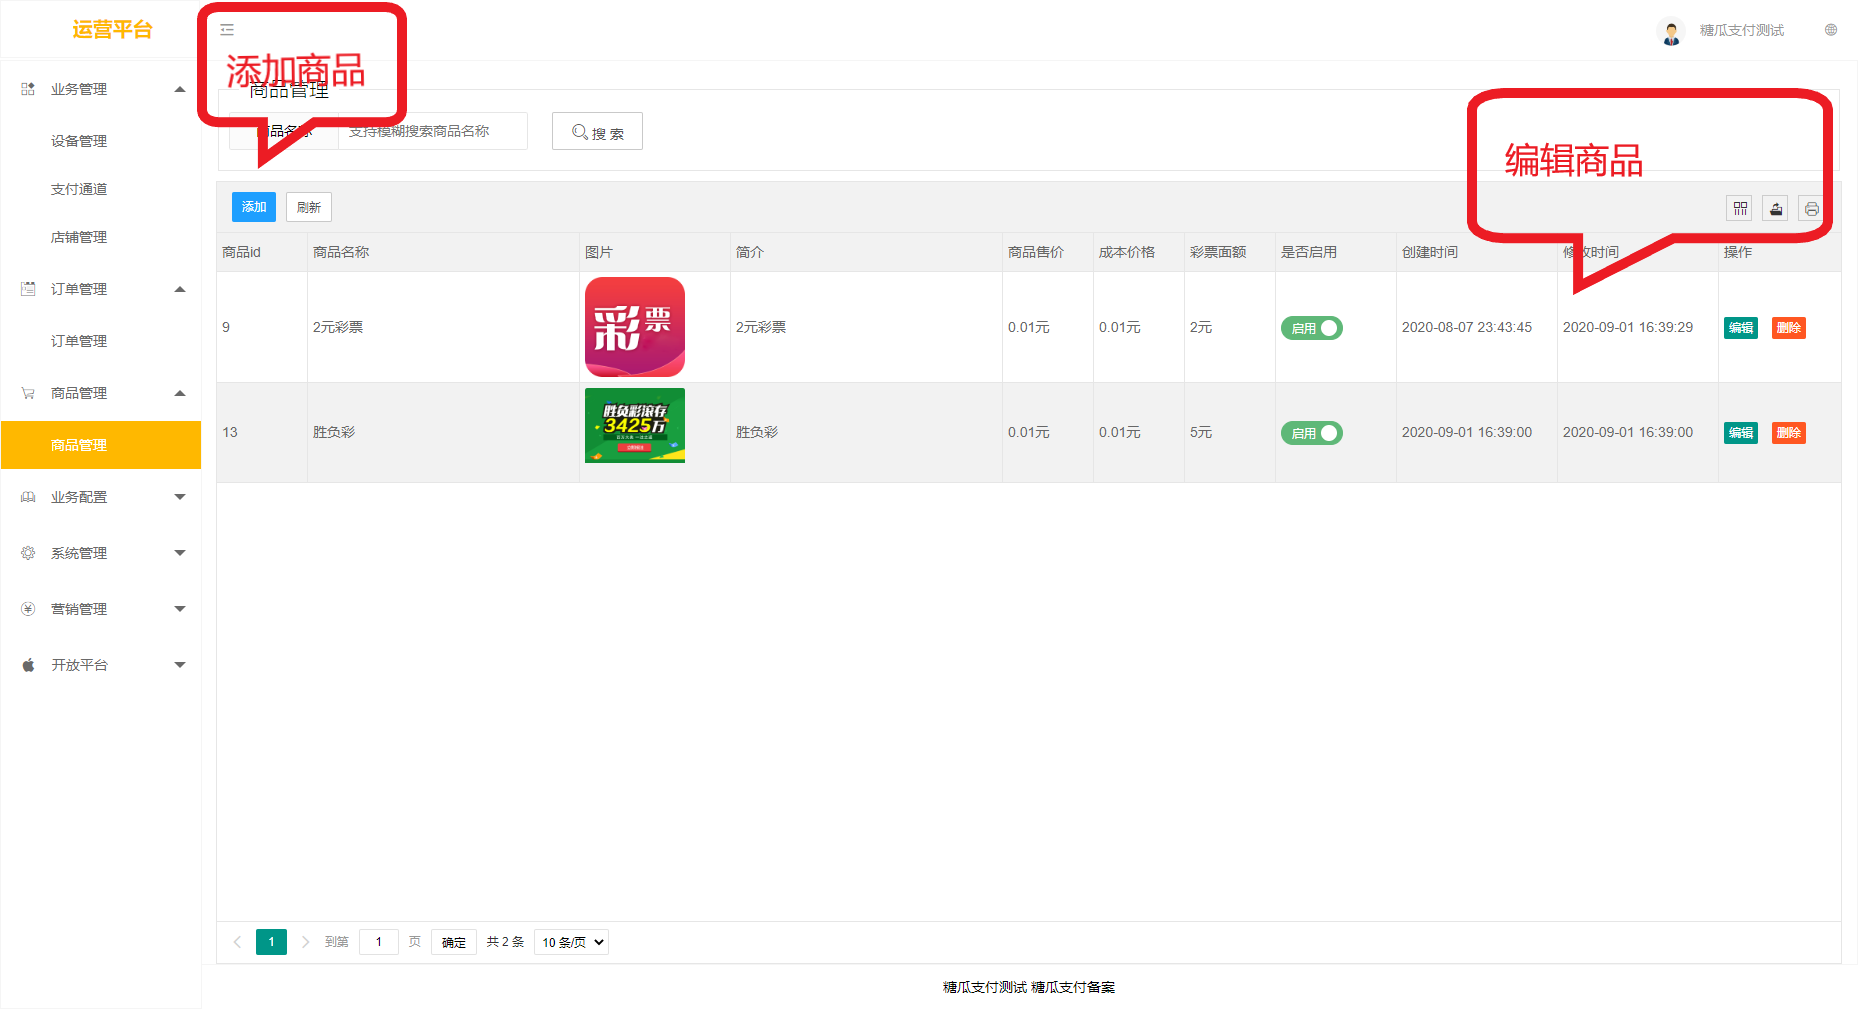Expand the 营销管理 sidebar menu
Viewport: 1858px width, 1009px height.
point(100,609)
